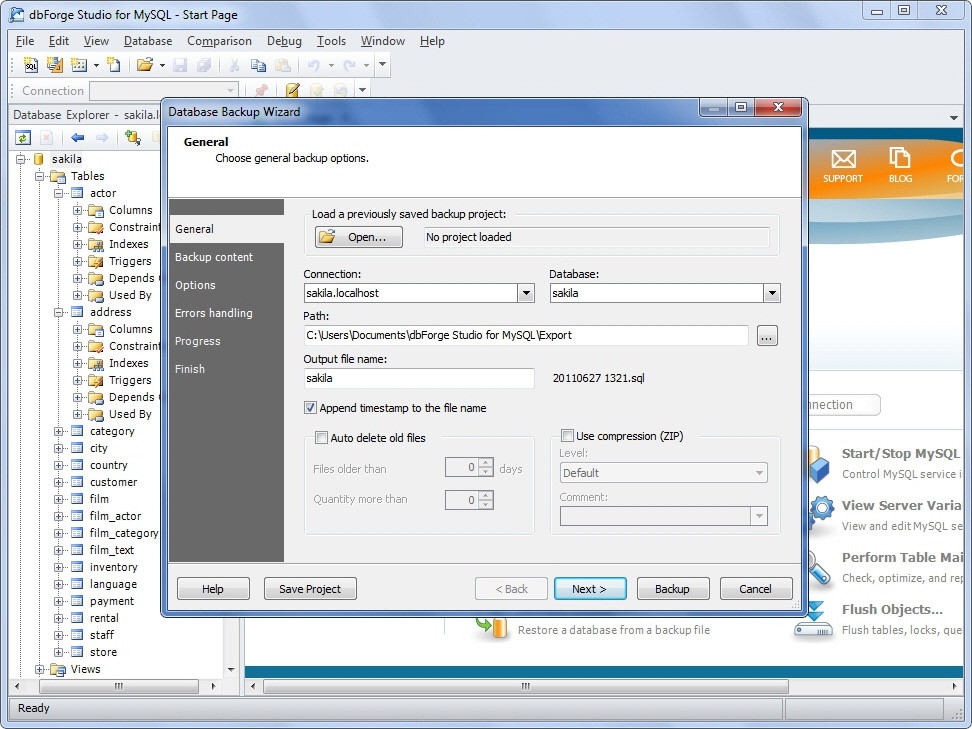972x729 pixels.
Task: Click the Indexes folder icon under actor
Action: pos(95,244)
